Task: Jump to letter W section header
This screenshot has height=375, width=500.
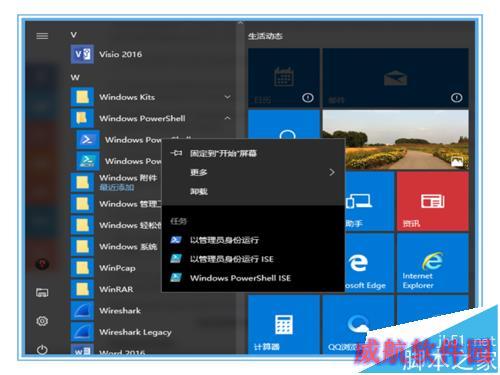Action: (x=75, y=77)
